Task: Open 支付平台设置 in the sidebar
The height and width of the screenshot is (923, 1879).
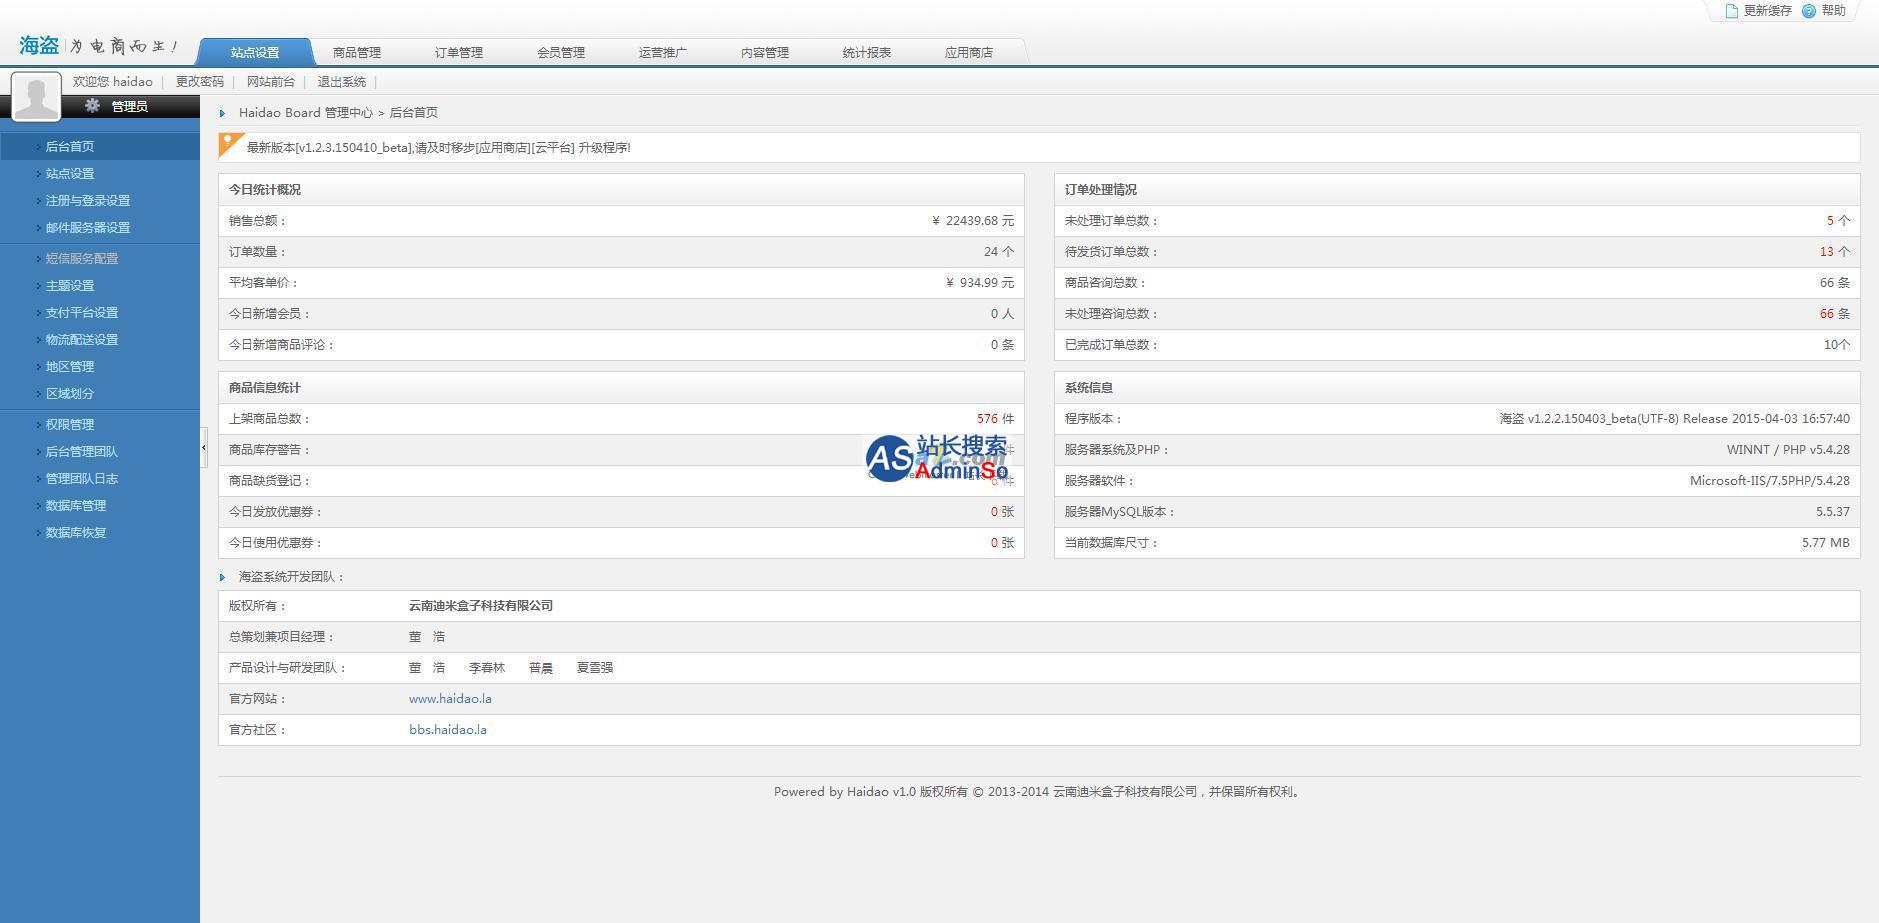Action: pyautogui.click(x=82, y=313)
